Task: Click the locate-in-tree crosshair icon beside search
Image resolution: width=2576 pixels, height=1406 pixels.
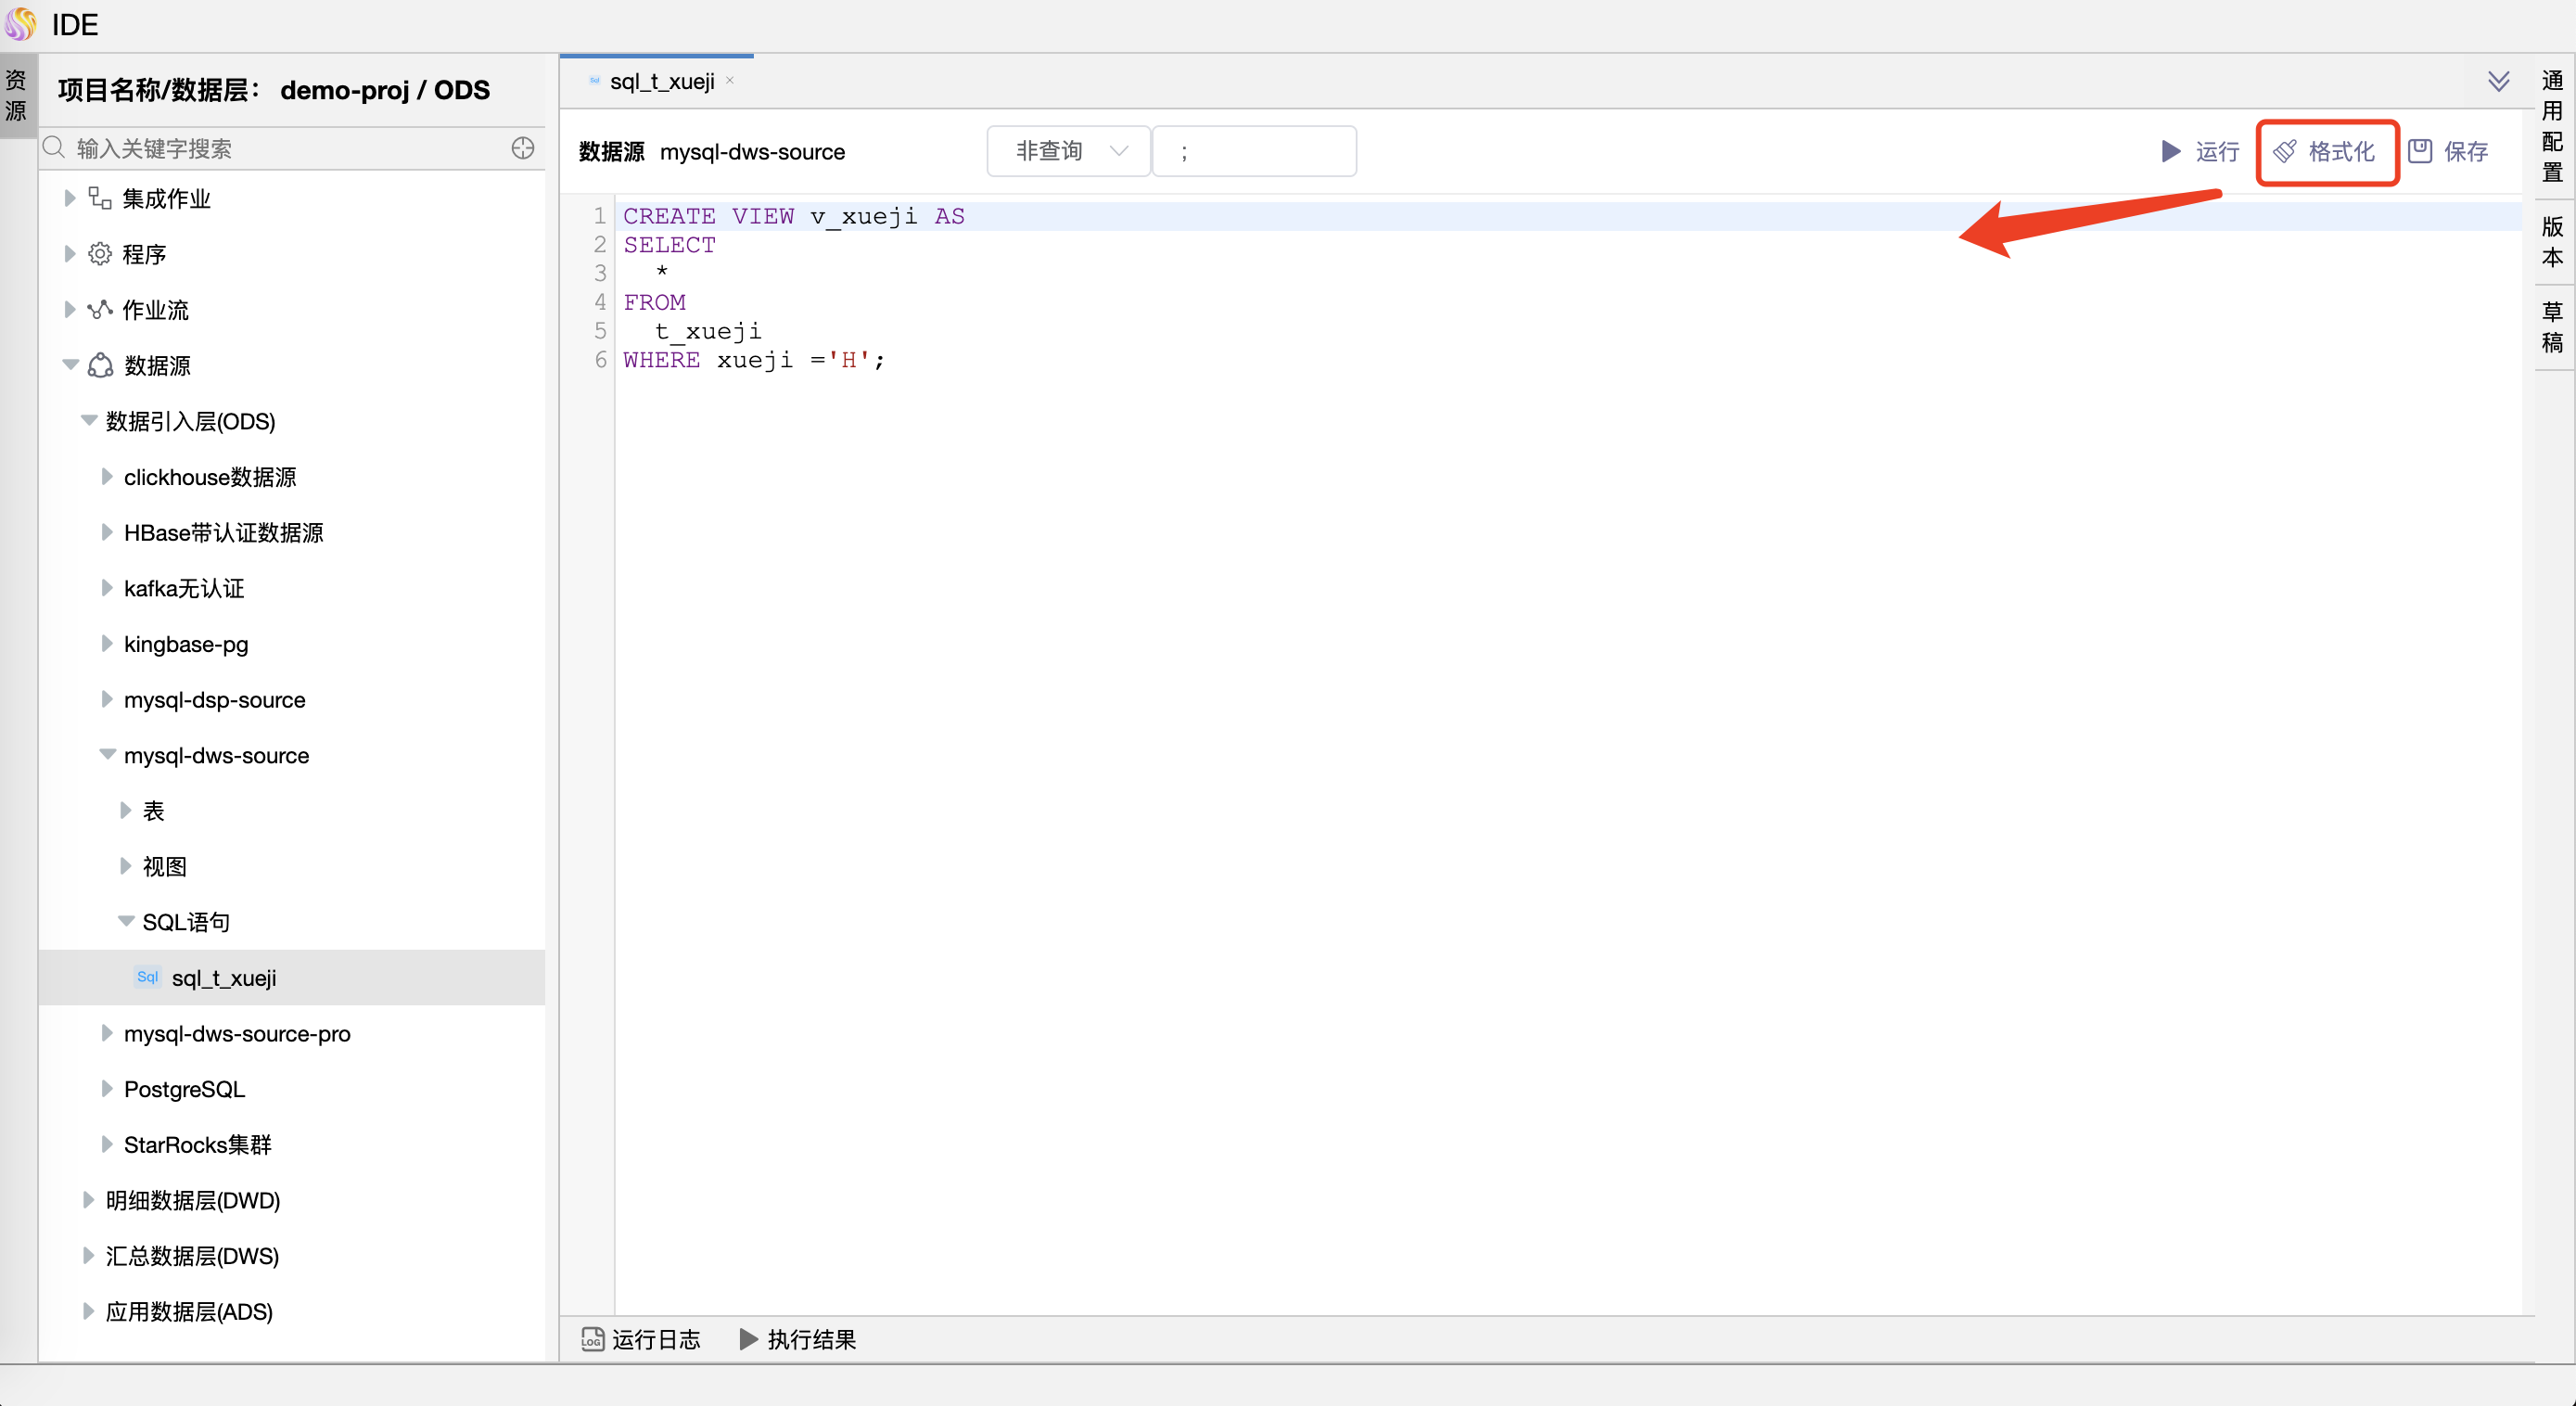Action: click(x=523, y=147)
